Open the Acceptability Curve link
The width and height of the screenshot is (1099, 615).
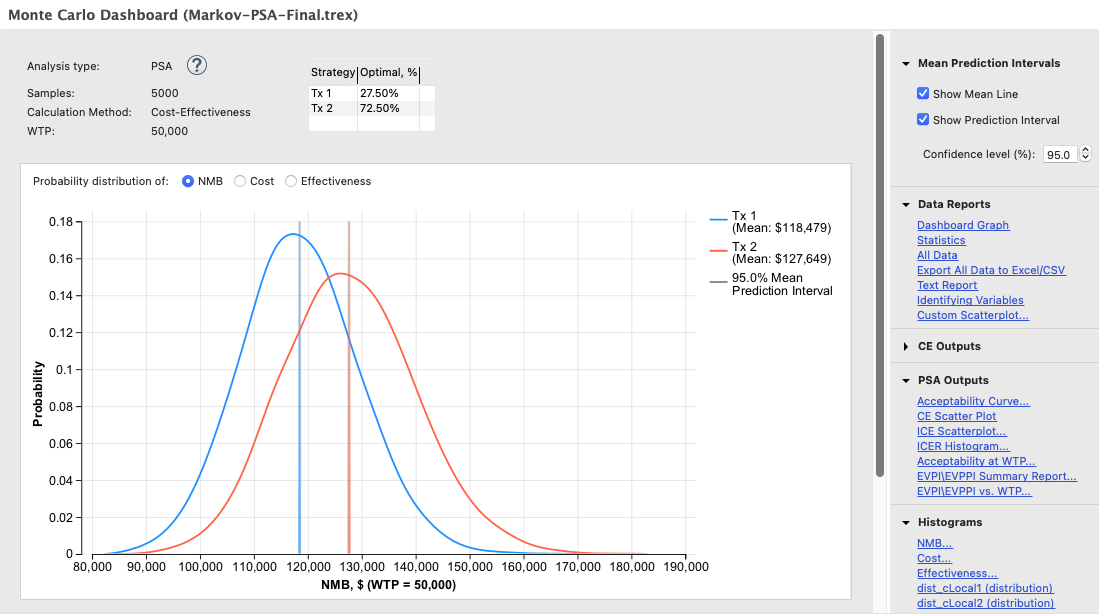[x=973, y=401]
